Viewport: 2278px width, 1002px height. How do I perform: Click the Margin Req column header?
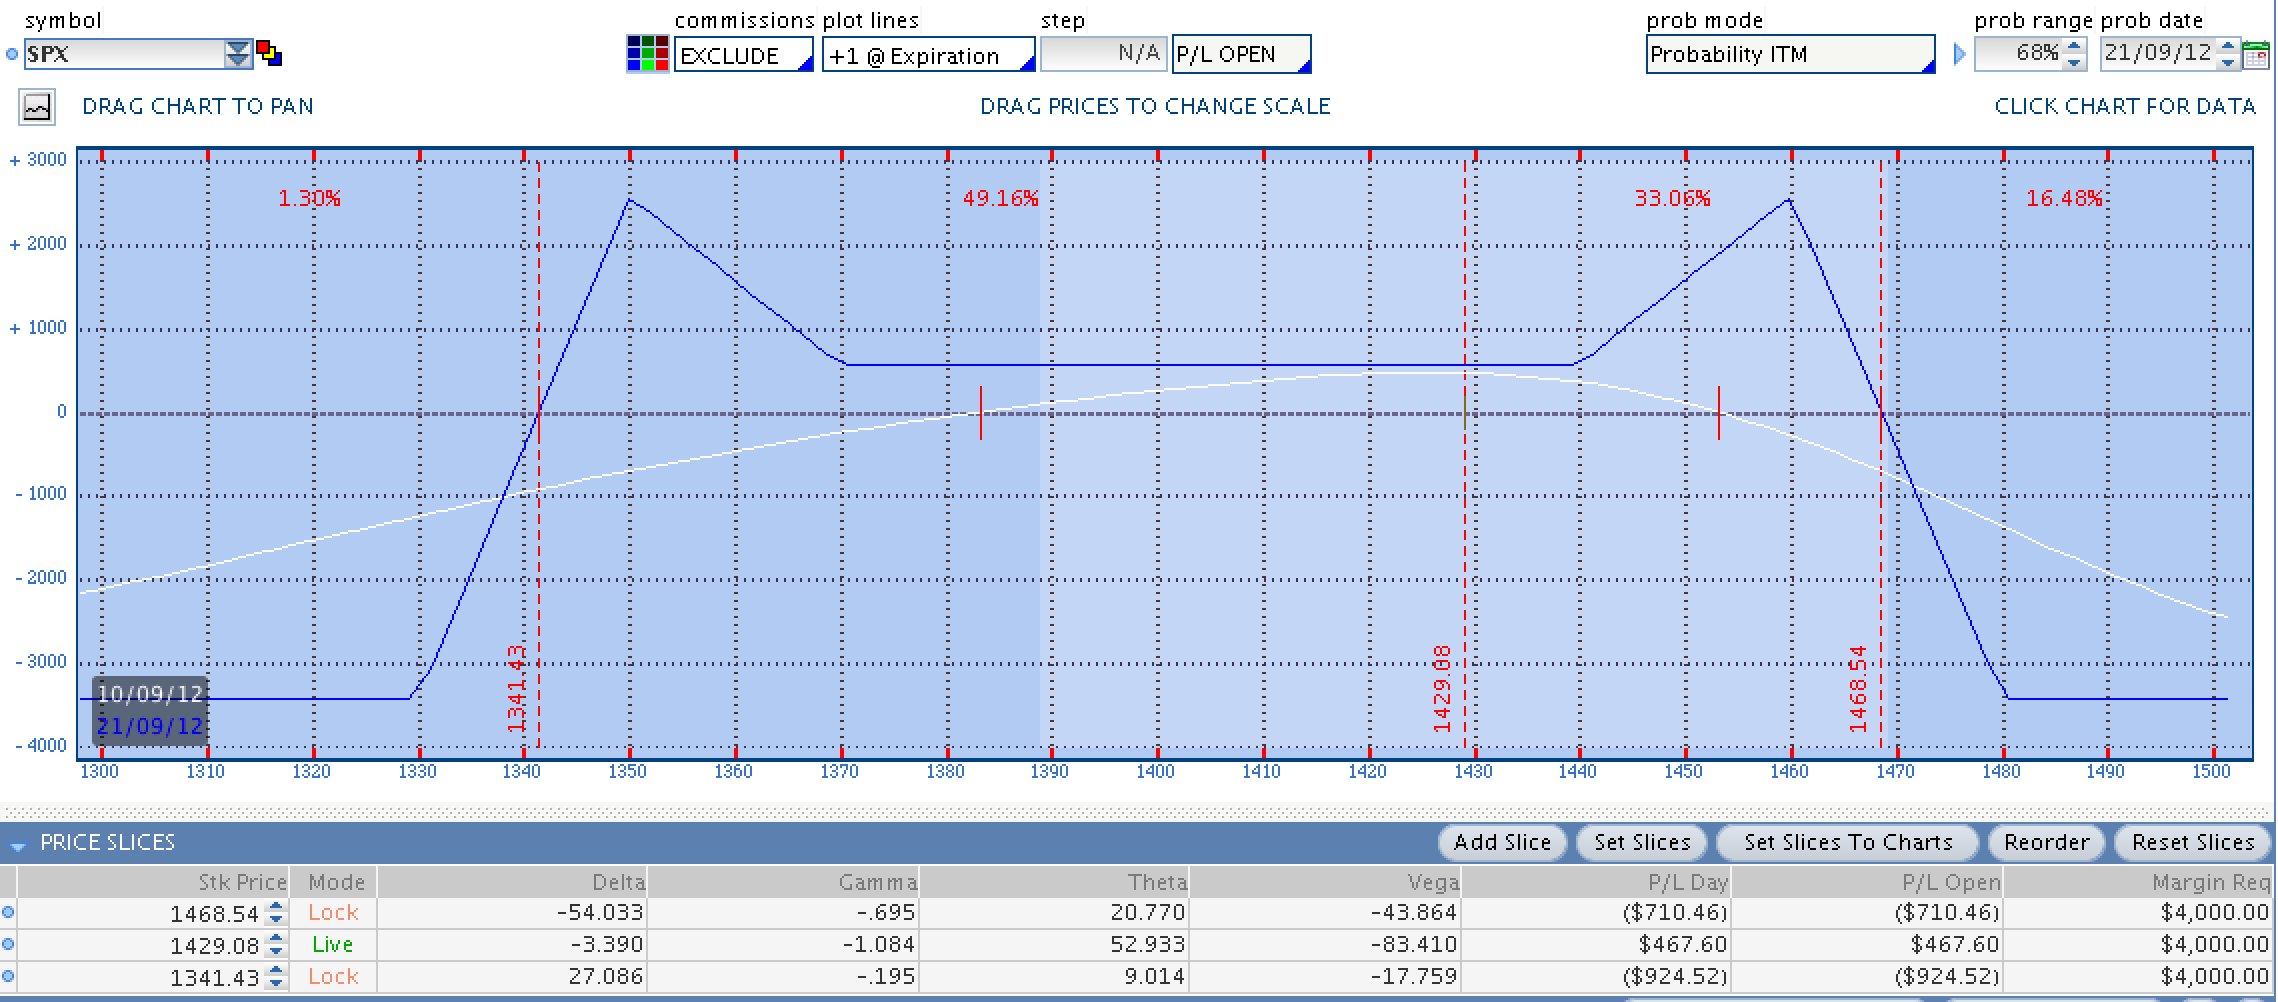pyautogui.click(x=2140, y=882)
